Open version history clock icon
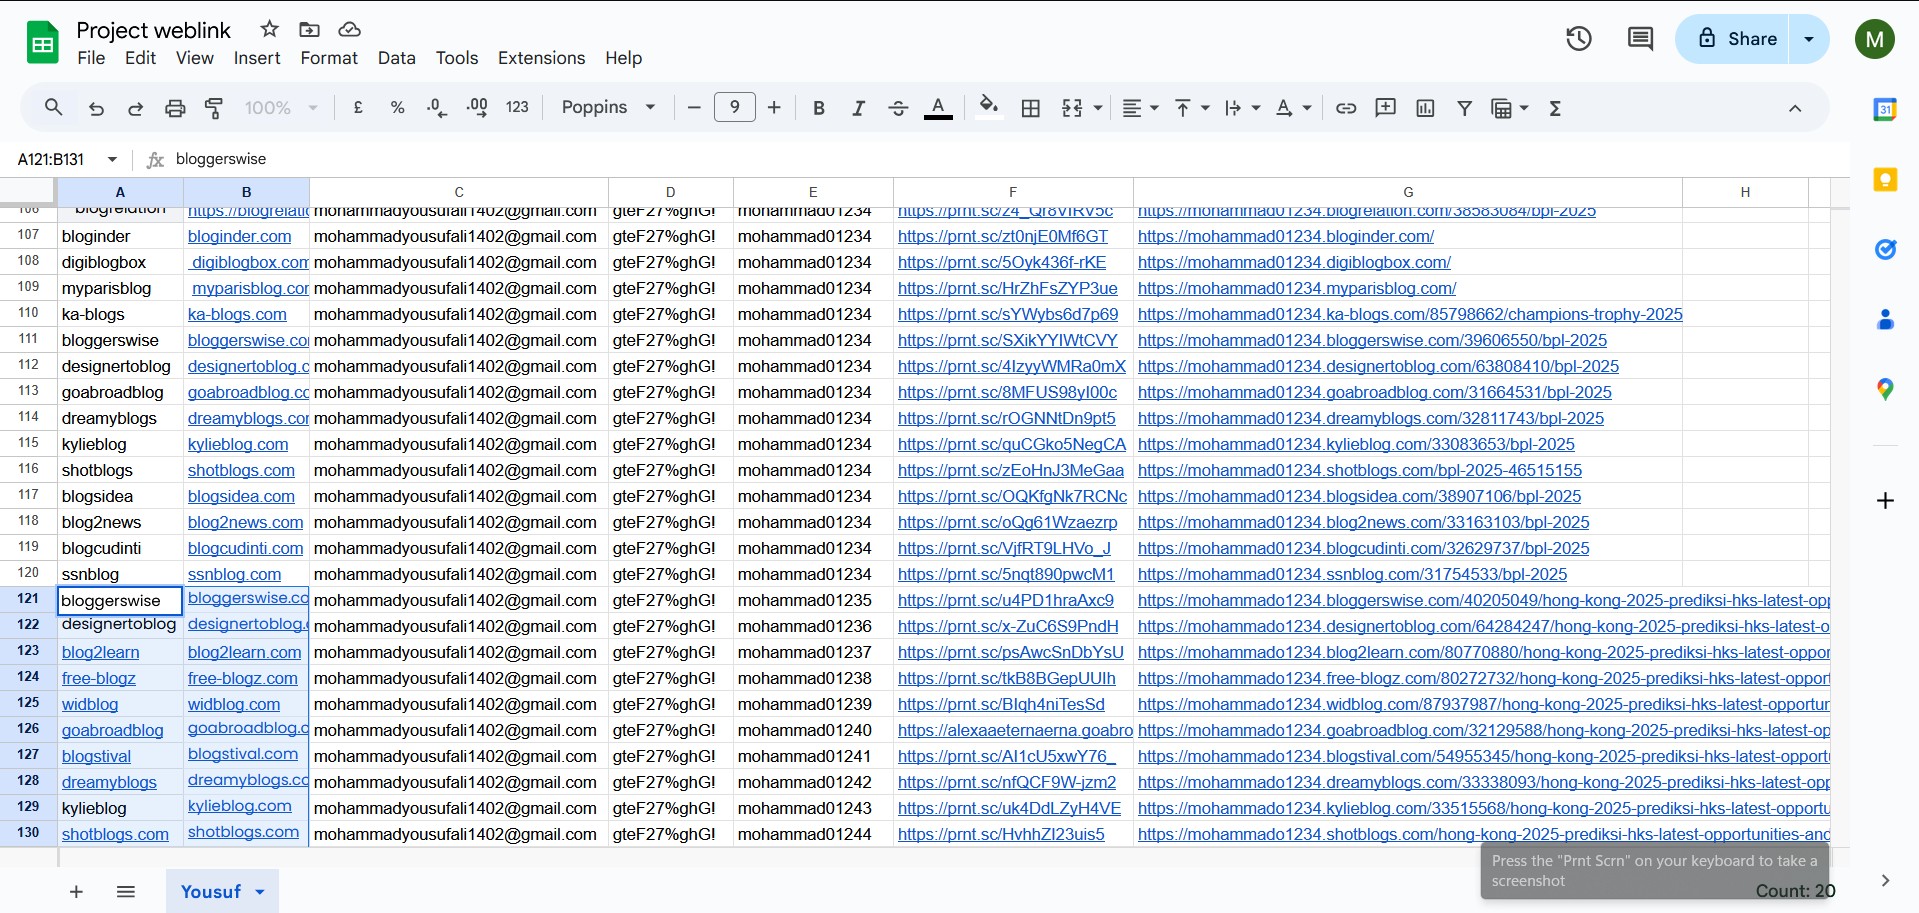This screenshot has width=1919, height=913. point(1578,39)
